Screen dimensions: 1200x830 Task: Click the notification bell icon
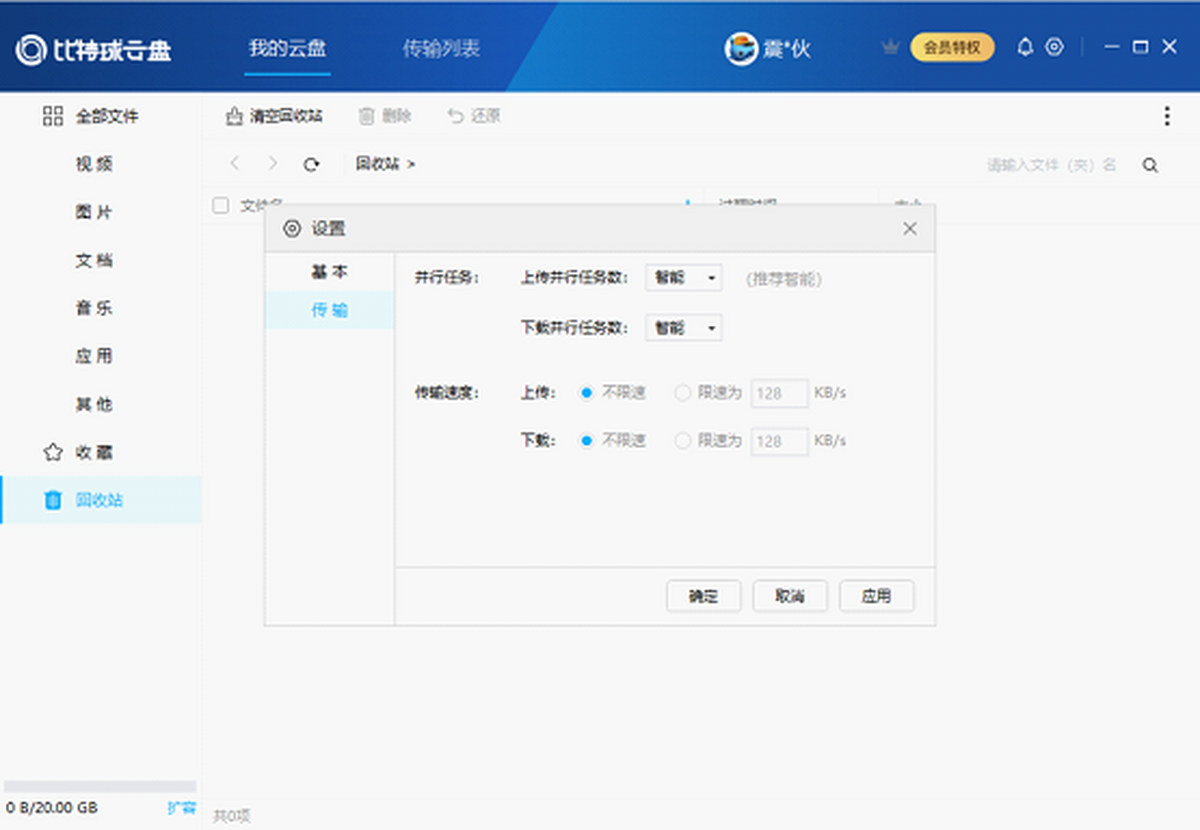(x=1024, y=47)
